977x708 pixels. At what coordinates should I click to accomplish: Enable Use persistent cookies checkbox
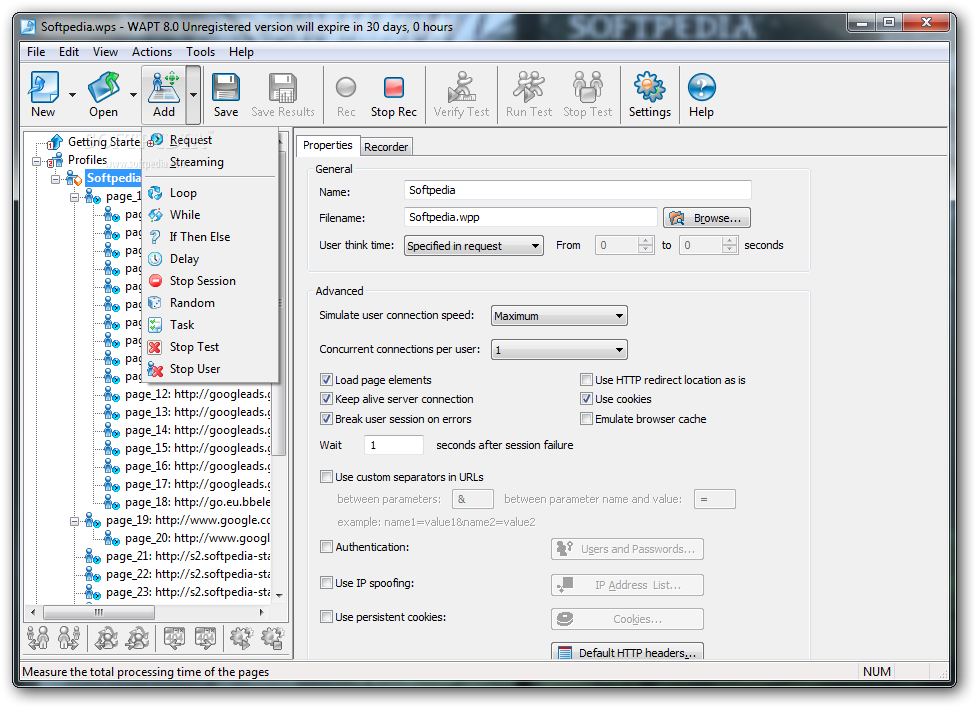click(x=326, y=617)
